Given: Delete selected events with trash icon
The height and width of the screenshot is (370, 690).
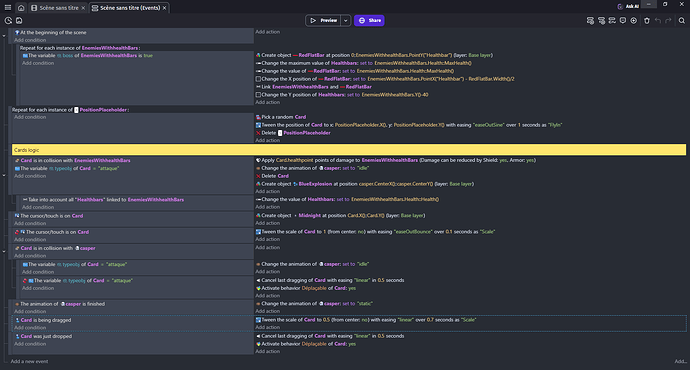Looking at the screenshot, I should click(x=646, y=20).
